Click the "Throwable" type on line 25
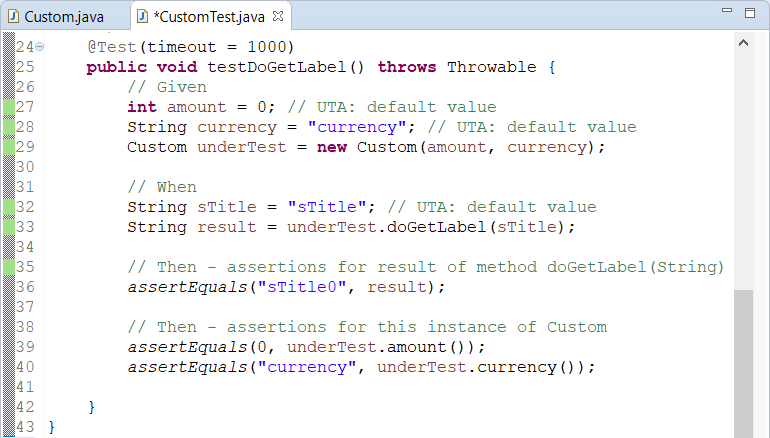This screenshot has height=438, width=770. pyautogui.click(x=491, y=67)
